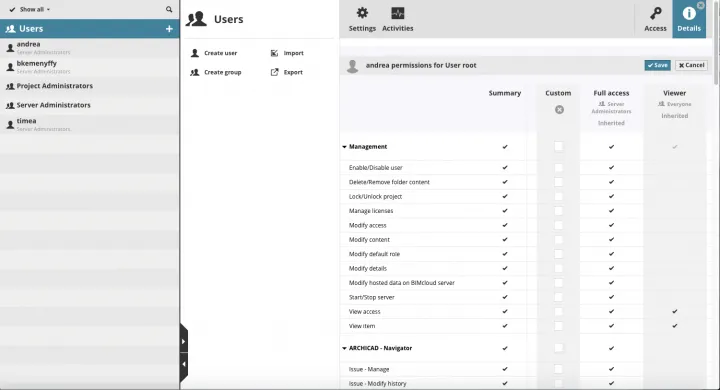This screenshot has height=390, width=720.
Task: Collapse the Management section
Action: pos(344,147)
